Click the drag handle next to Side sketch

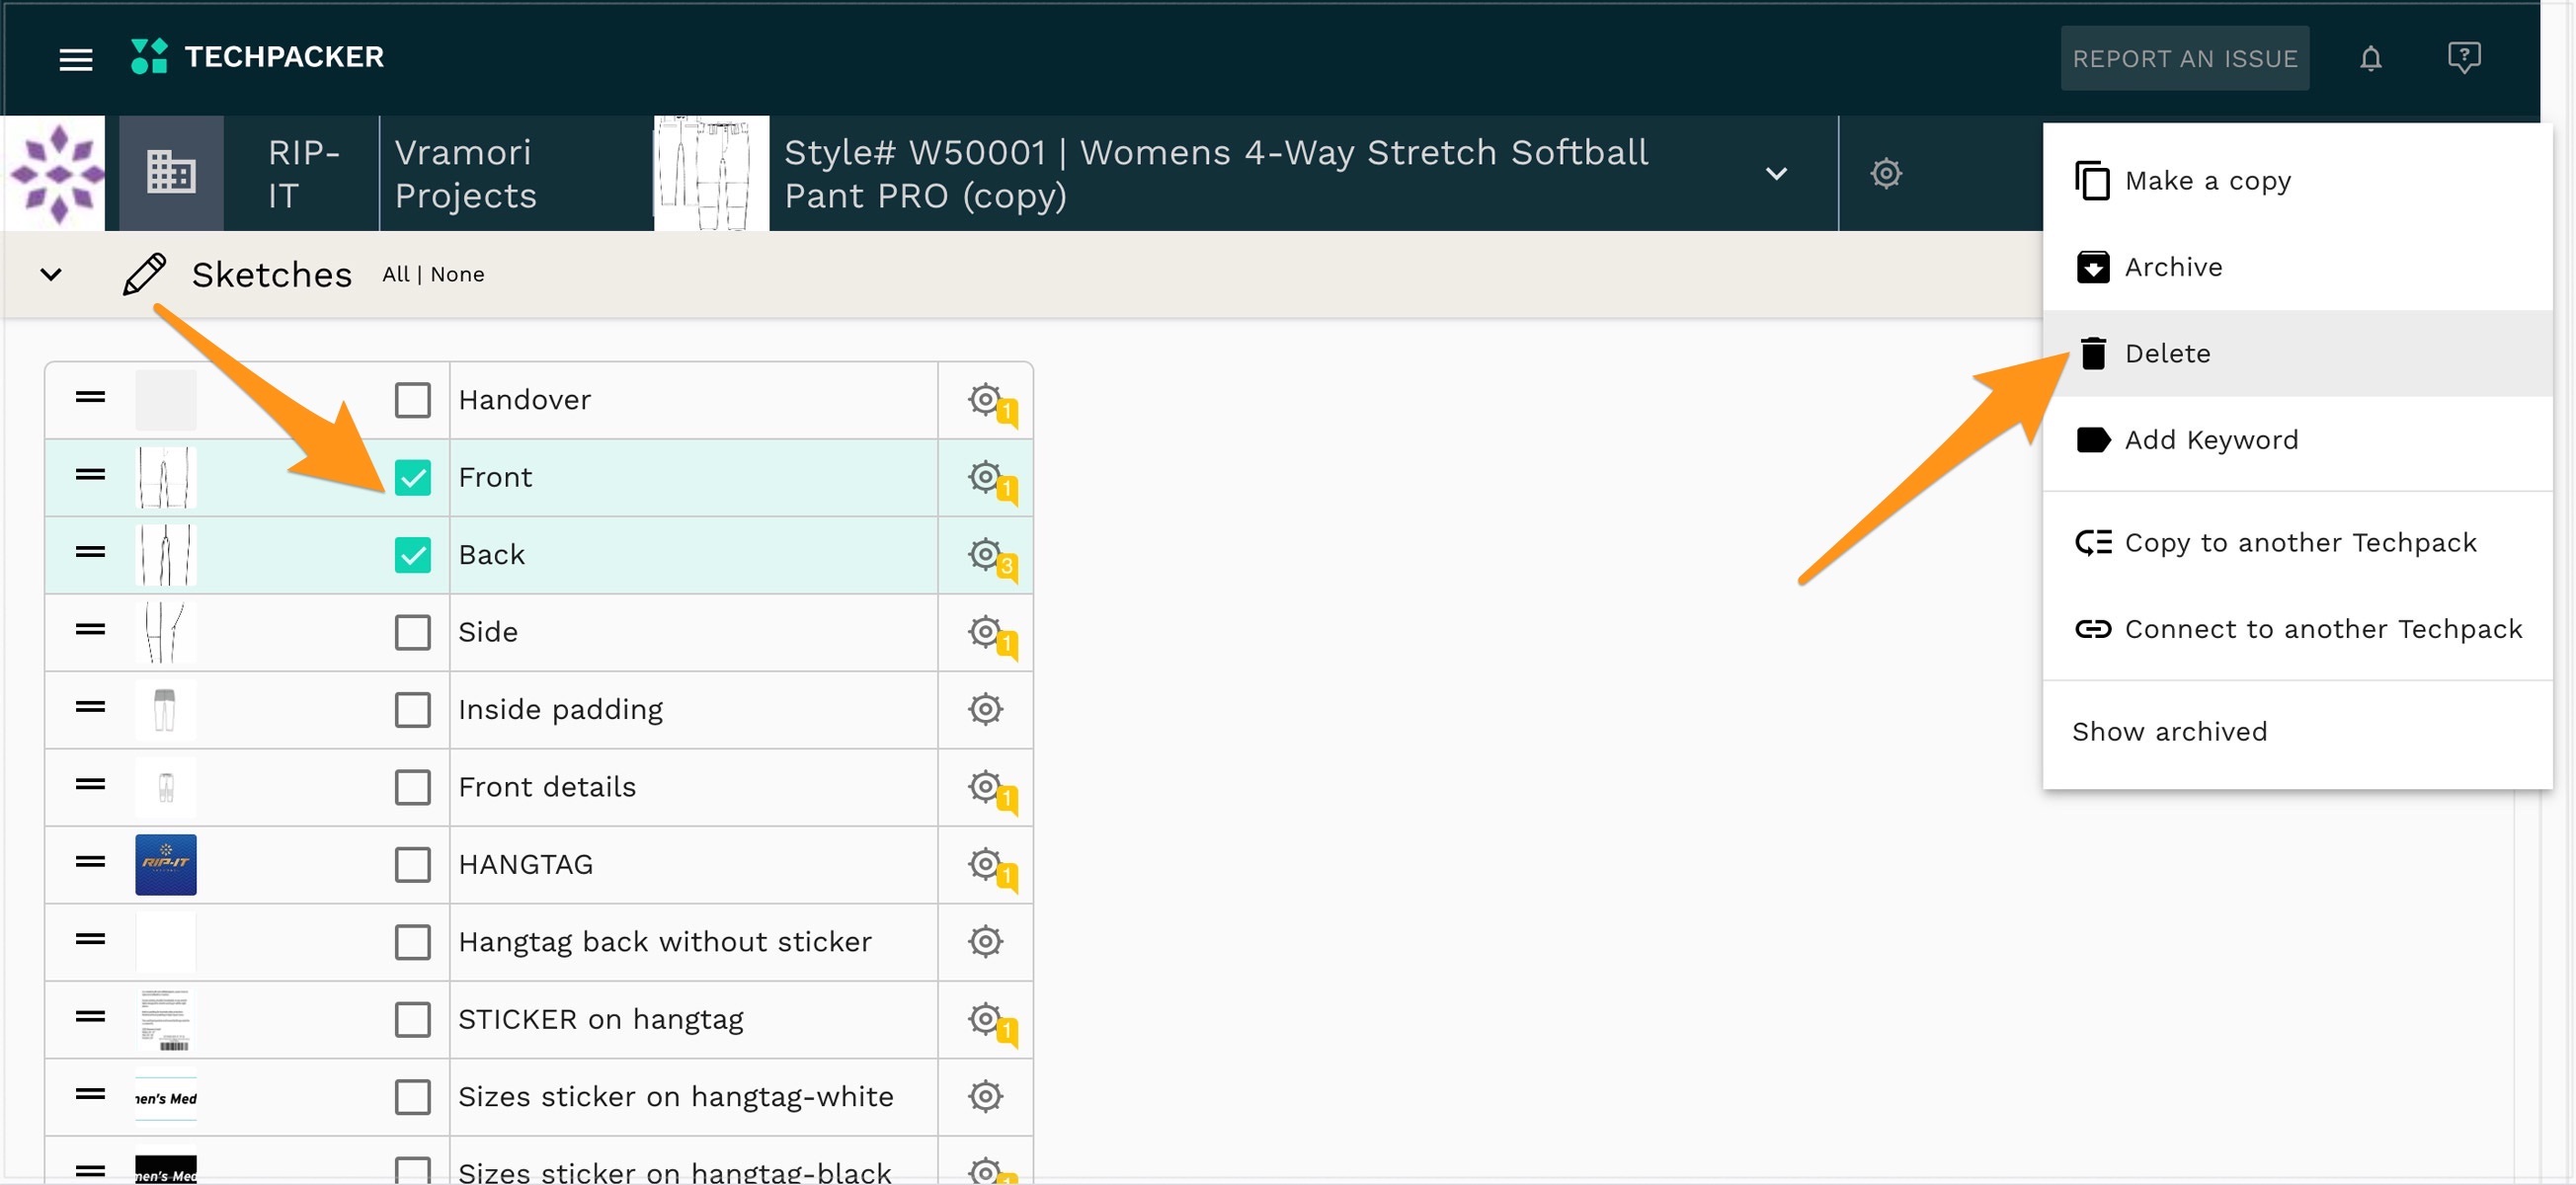coord(89,631)
